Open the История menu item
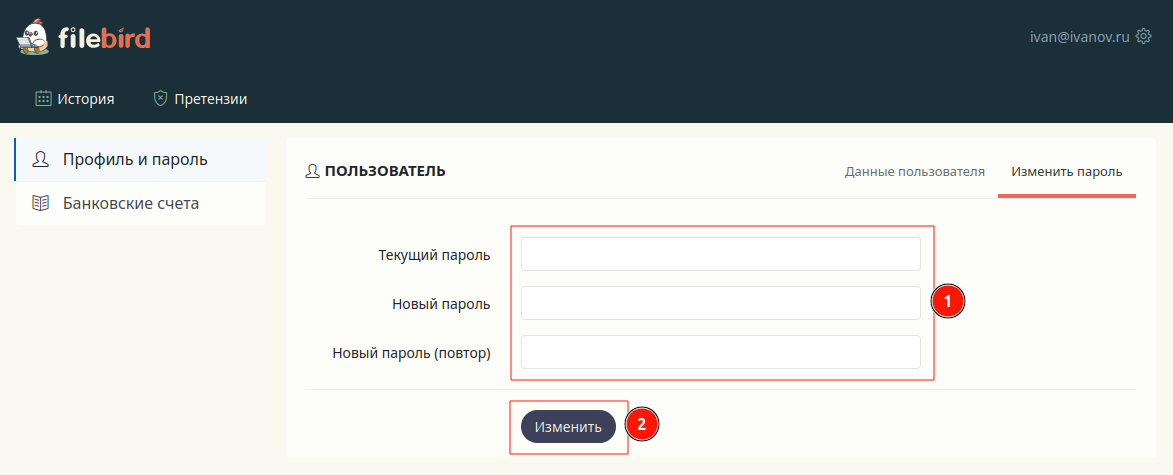Viewport: 1173px width, 475px height. [85, 98]
